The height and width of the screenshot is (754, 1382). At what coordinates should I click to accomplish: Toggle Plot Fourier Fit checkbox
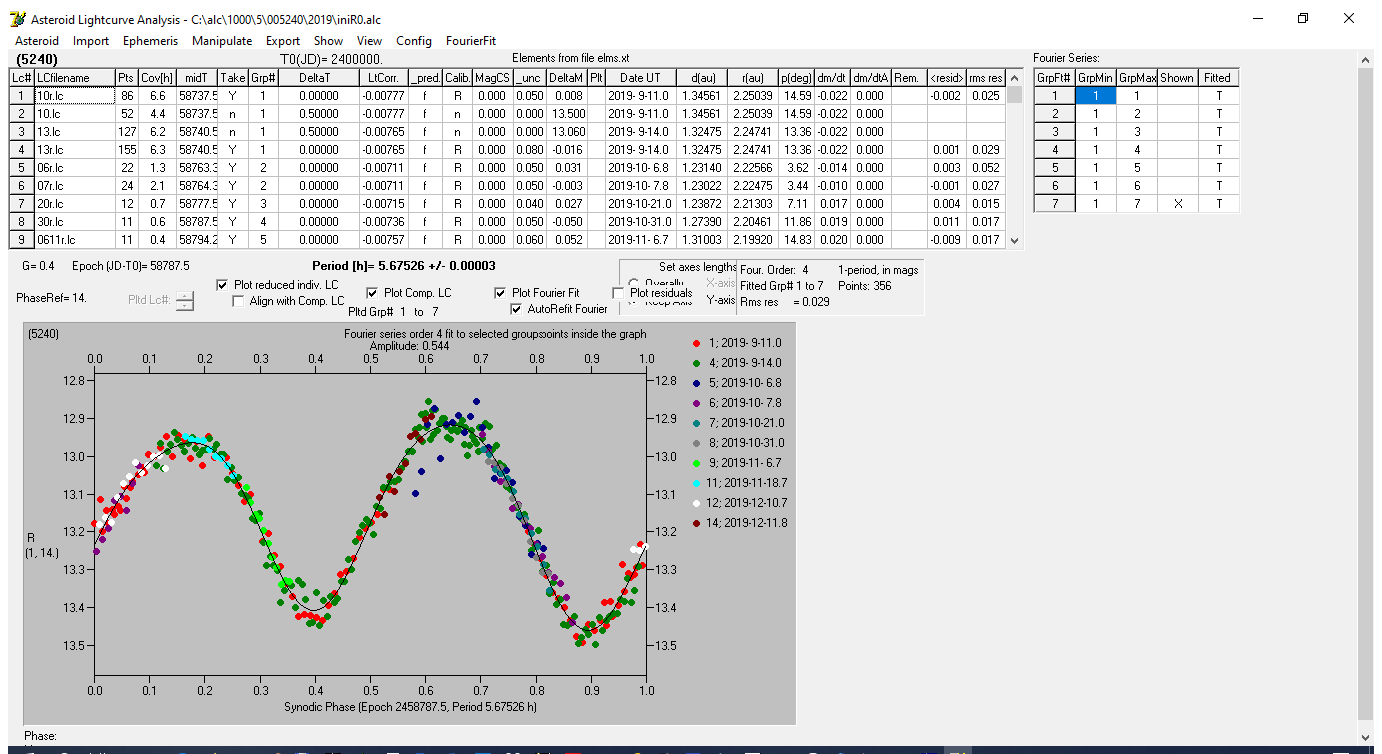point(501,293)
